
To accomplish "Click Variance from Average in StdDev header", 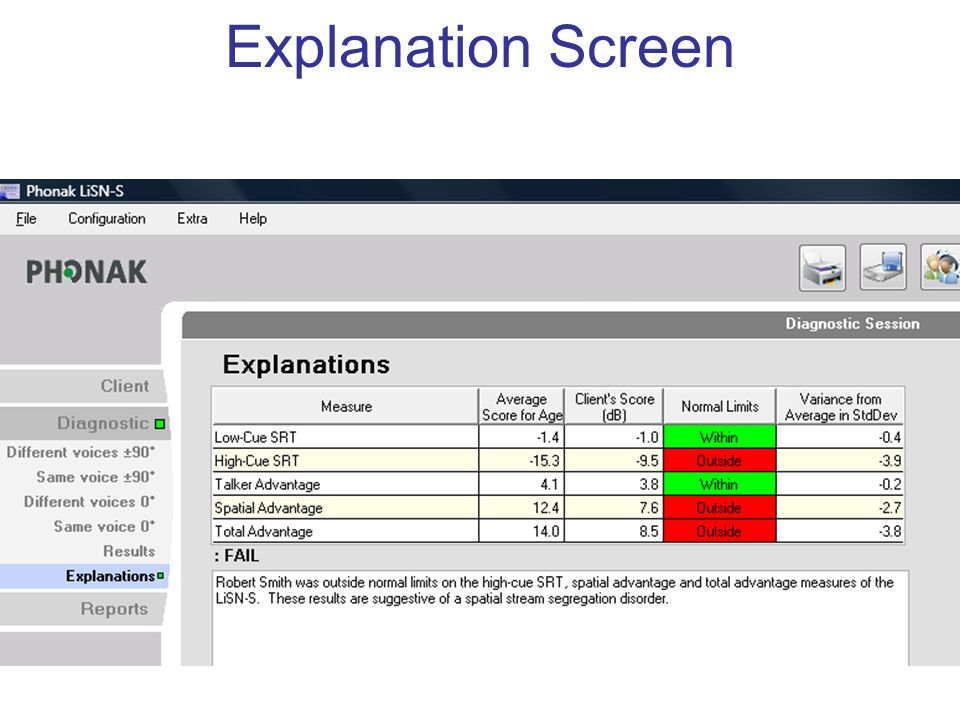I will coord(841,407).
